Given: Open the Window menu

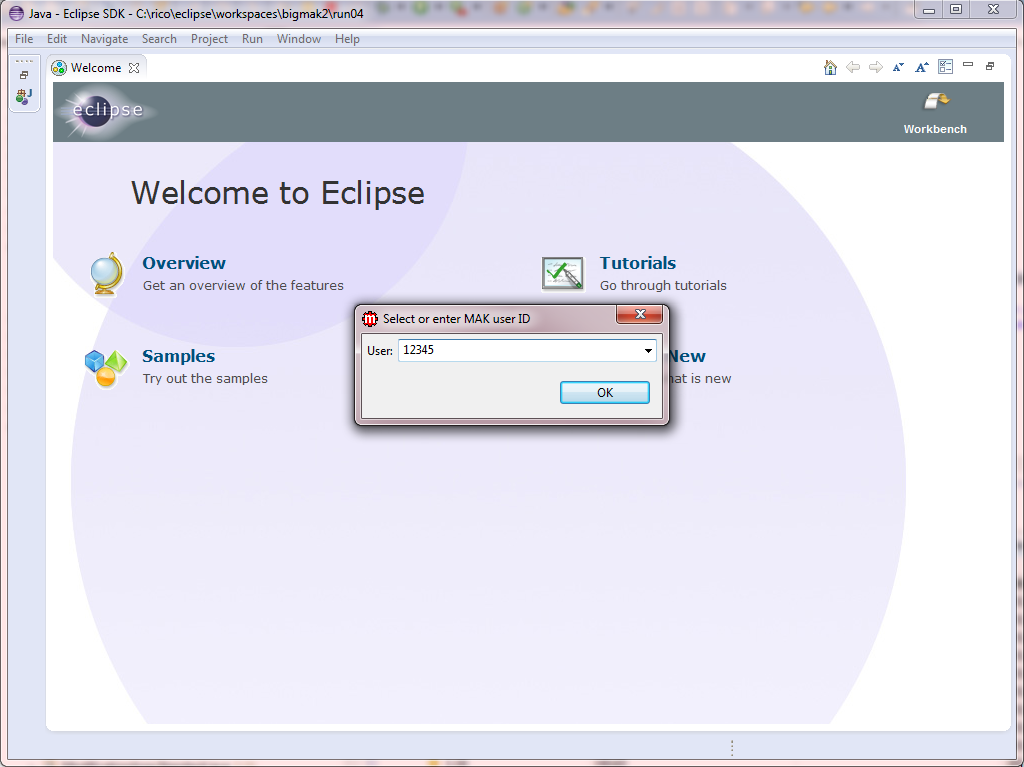Looking at the screenshot, I should coord(299,39).
